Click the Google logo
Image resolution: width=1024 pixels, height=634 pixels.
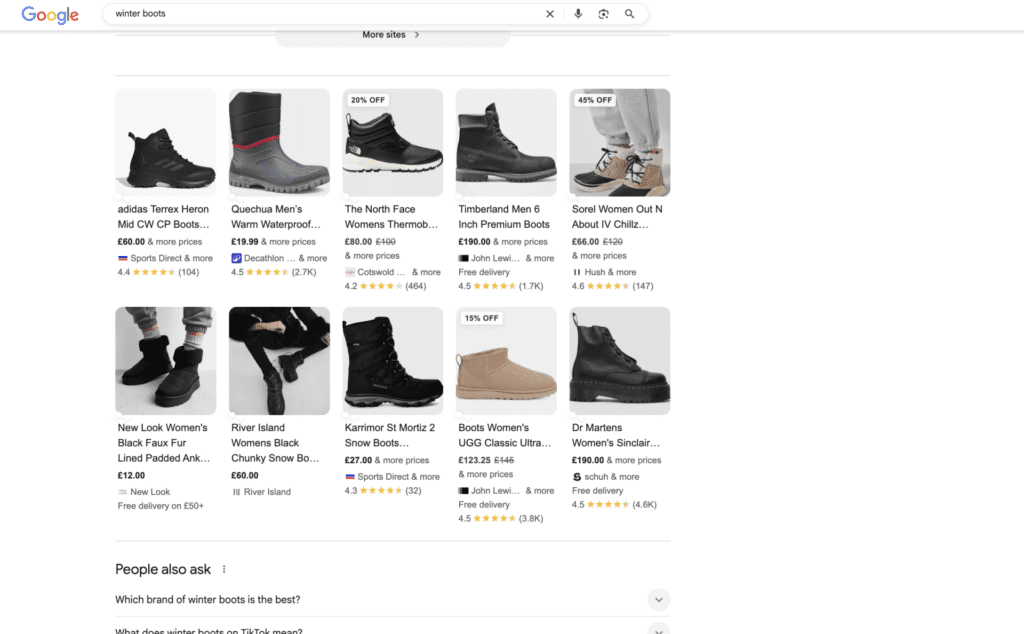49,15
